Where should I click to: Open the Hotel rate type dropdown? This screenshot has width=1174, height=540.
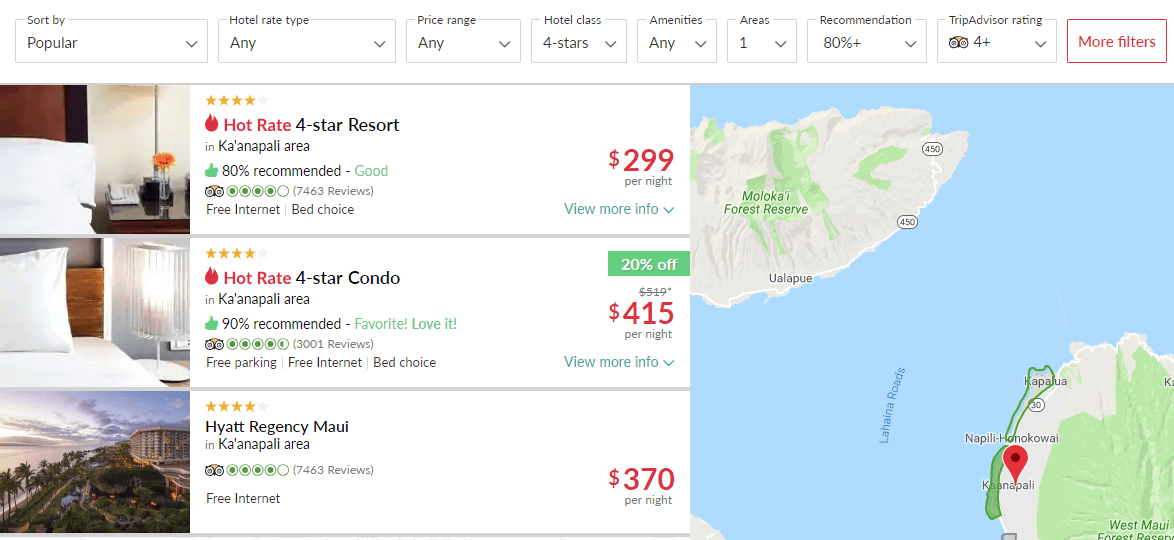(x=306, y=42)
